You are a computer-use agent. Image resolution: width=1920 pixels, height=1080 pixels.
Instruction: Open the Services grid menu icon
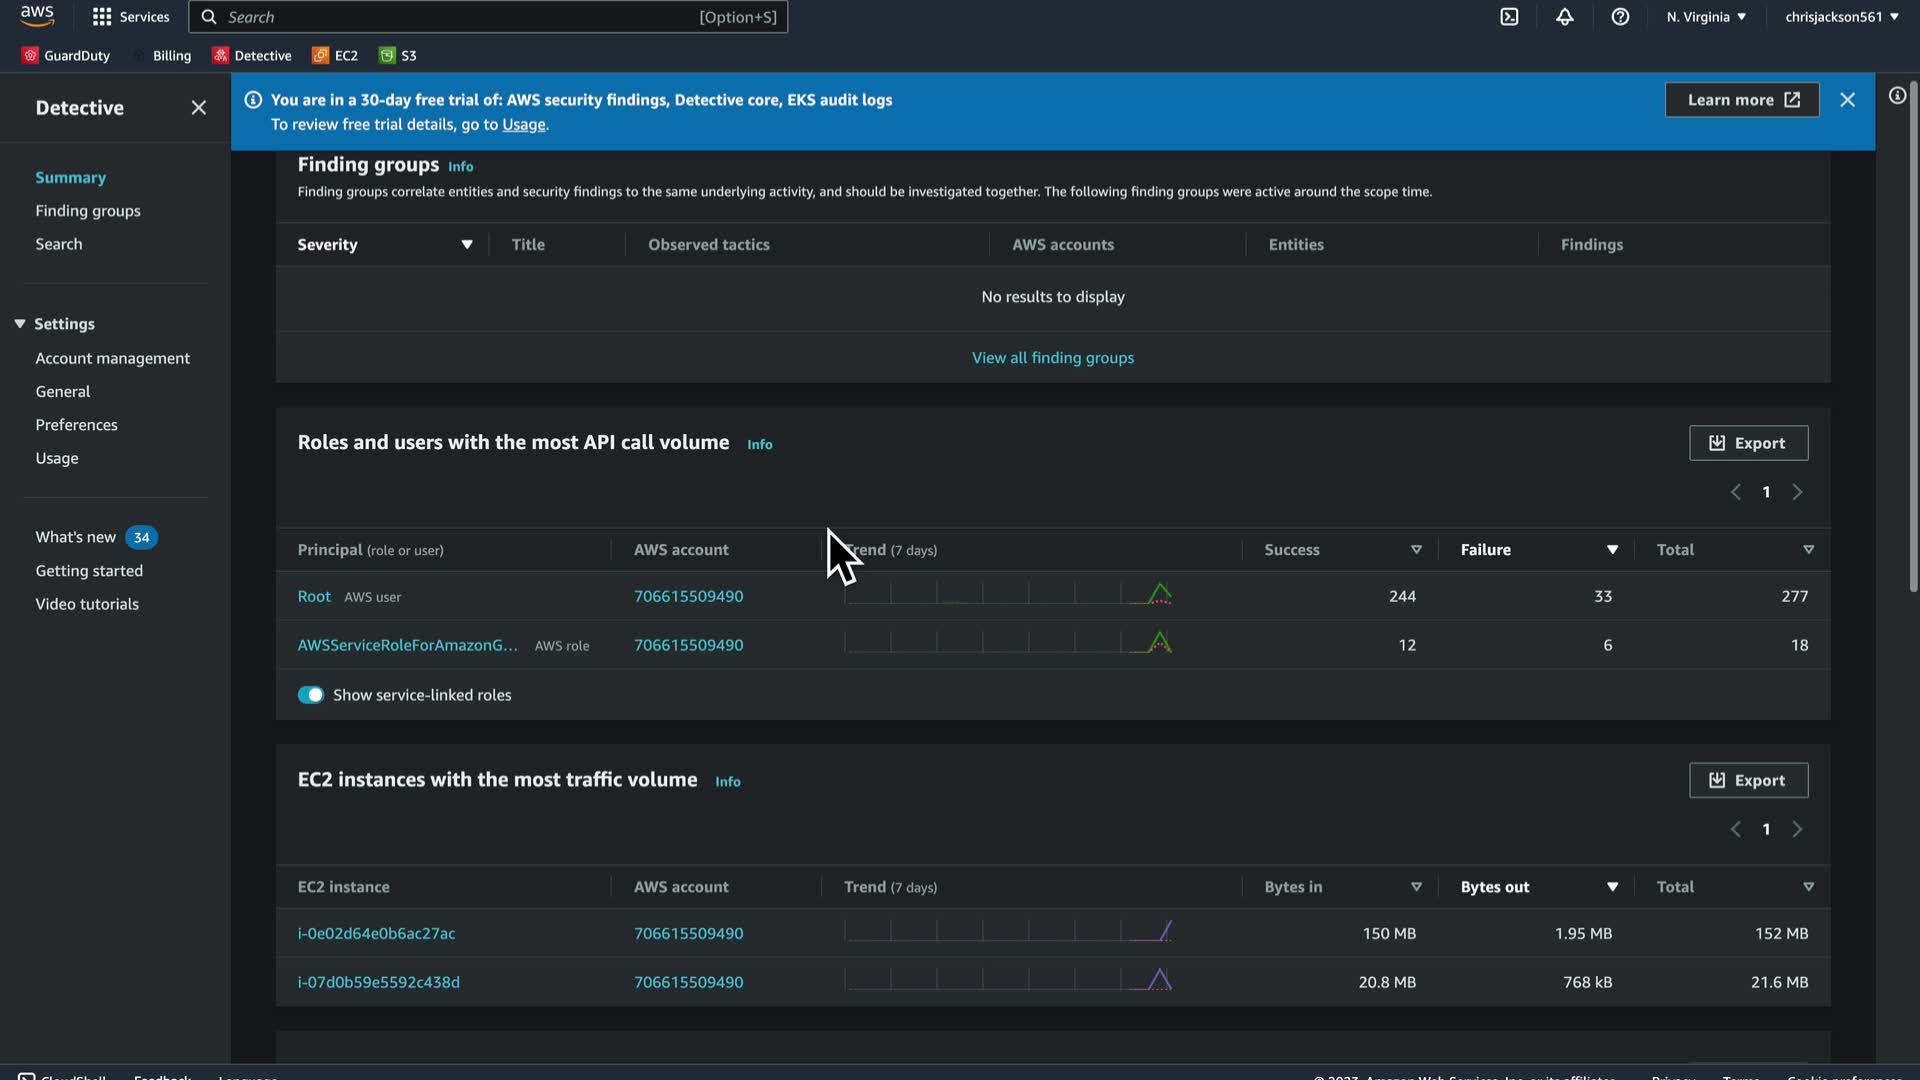102,17
